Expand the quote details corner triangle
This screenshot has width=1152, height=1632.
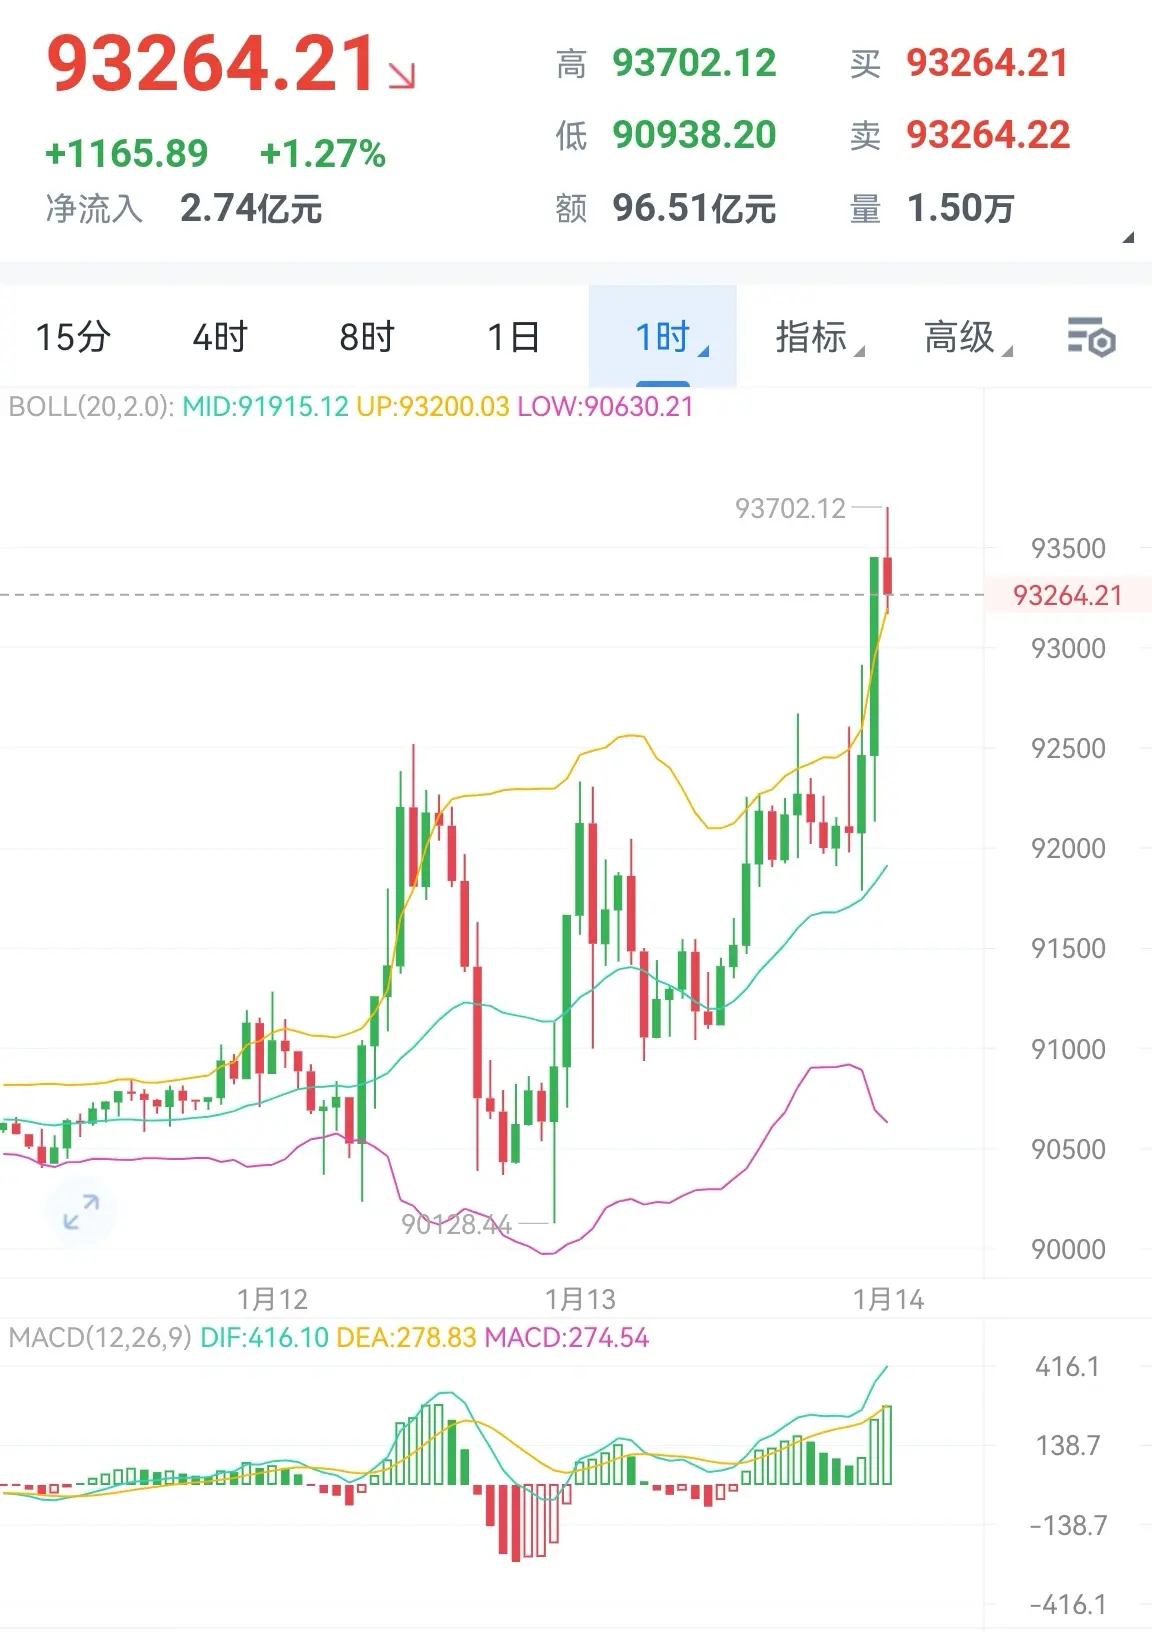[x=1128, y=238]
